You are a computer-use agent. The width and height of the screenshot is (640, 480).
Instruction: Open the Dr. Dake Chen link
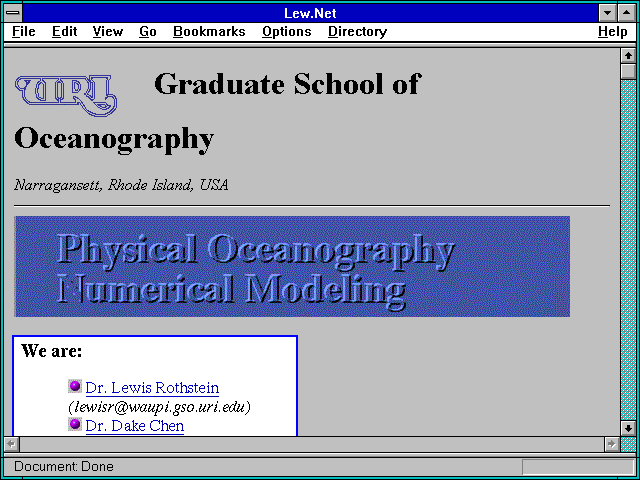pyautogui.click(x=135, y=425)
